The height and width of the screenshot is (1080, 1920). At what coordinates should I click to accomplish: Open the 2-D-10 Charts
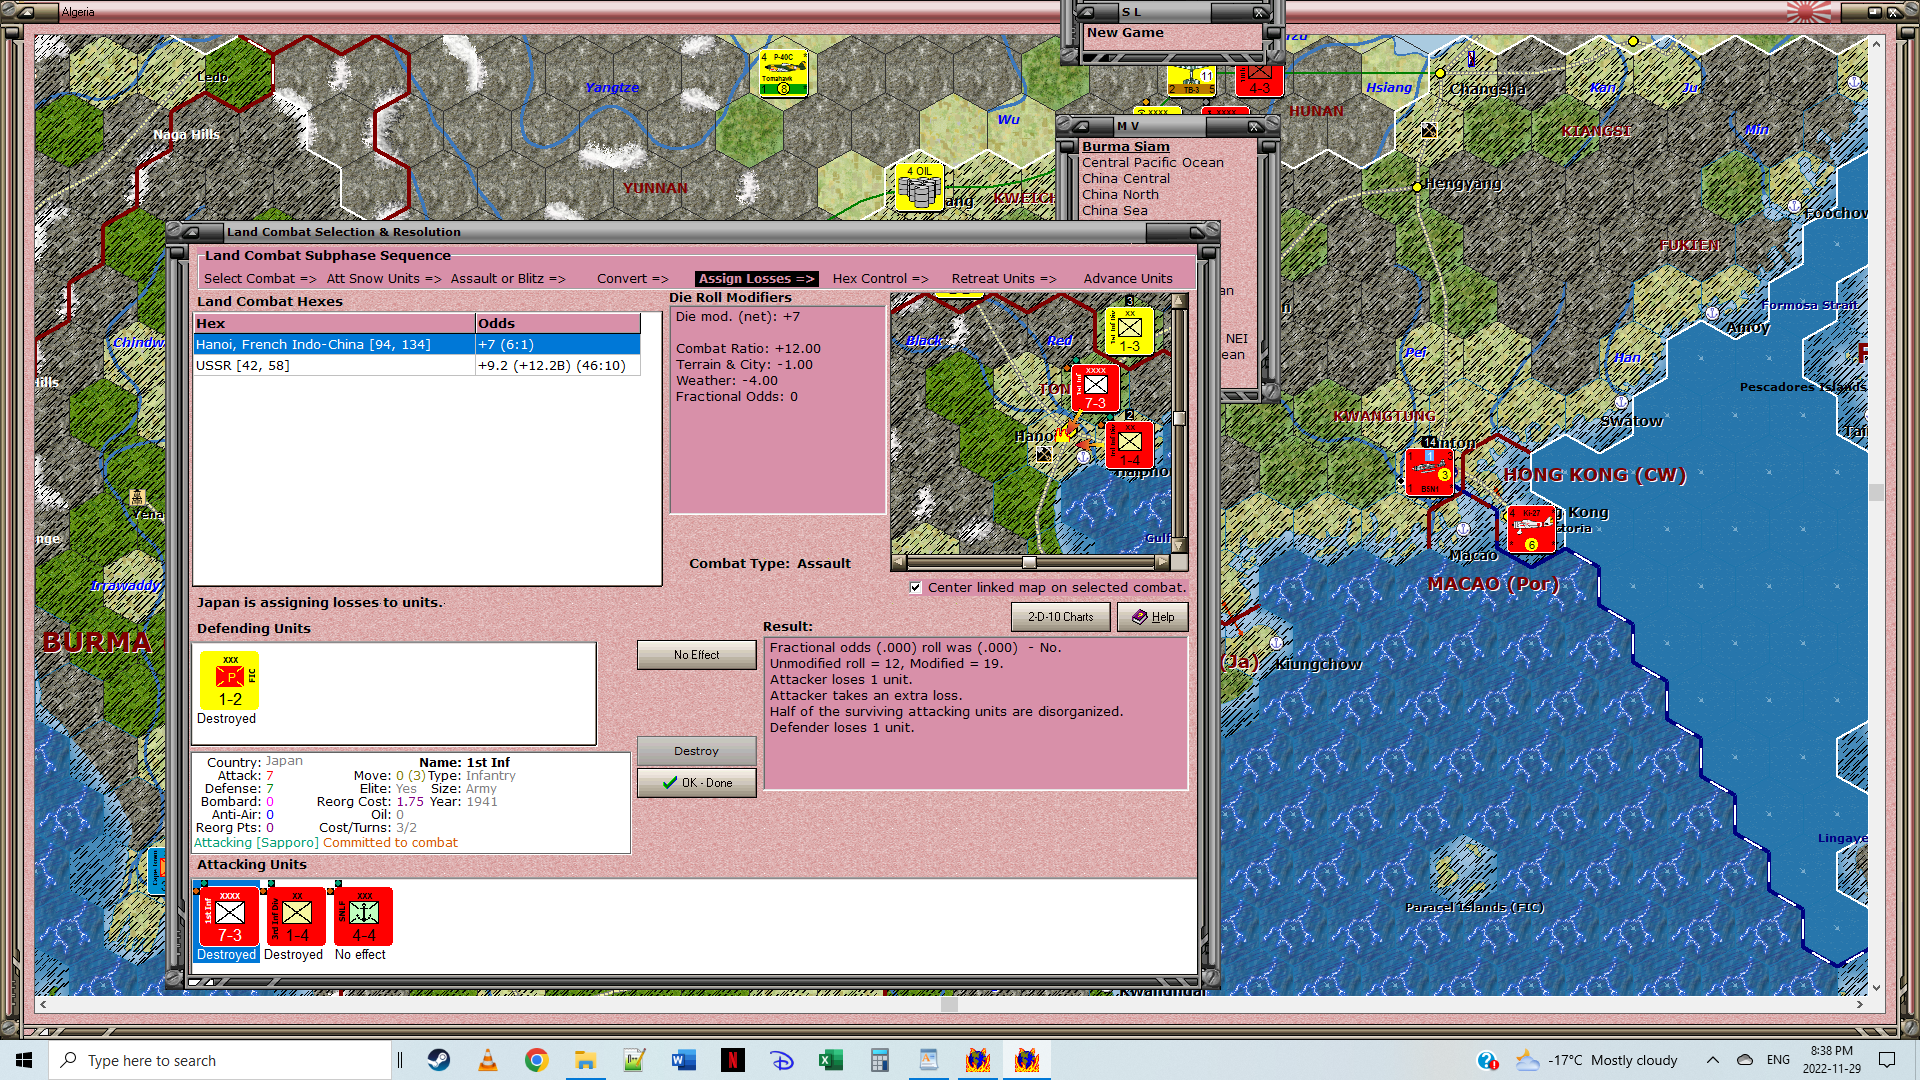tap(1060, 617)
